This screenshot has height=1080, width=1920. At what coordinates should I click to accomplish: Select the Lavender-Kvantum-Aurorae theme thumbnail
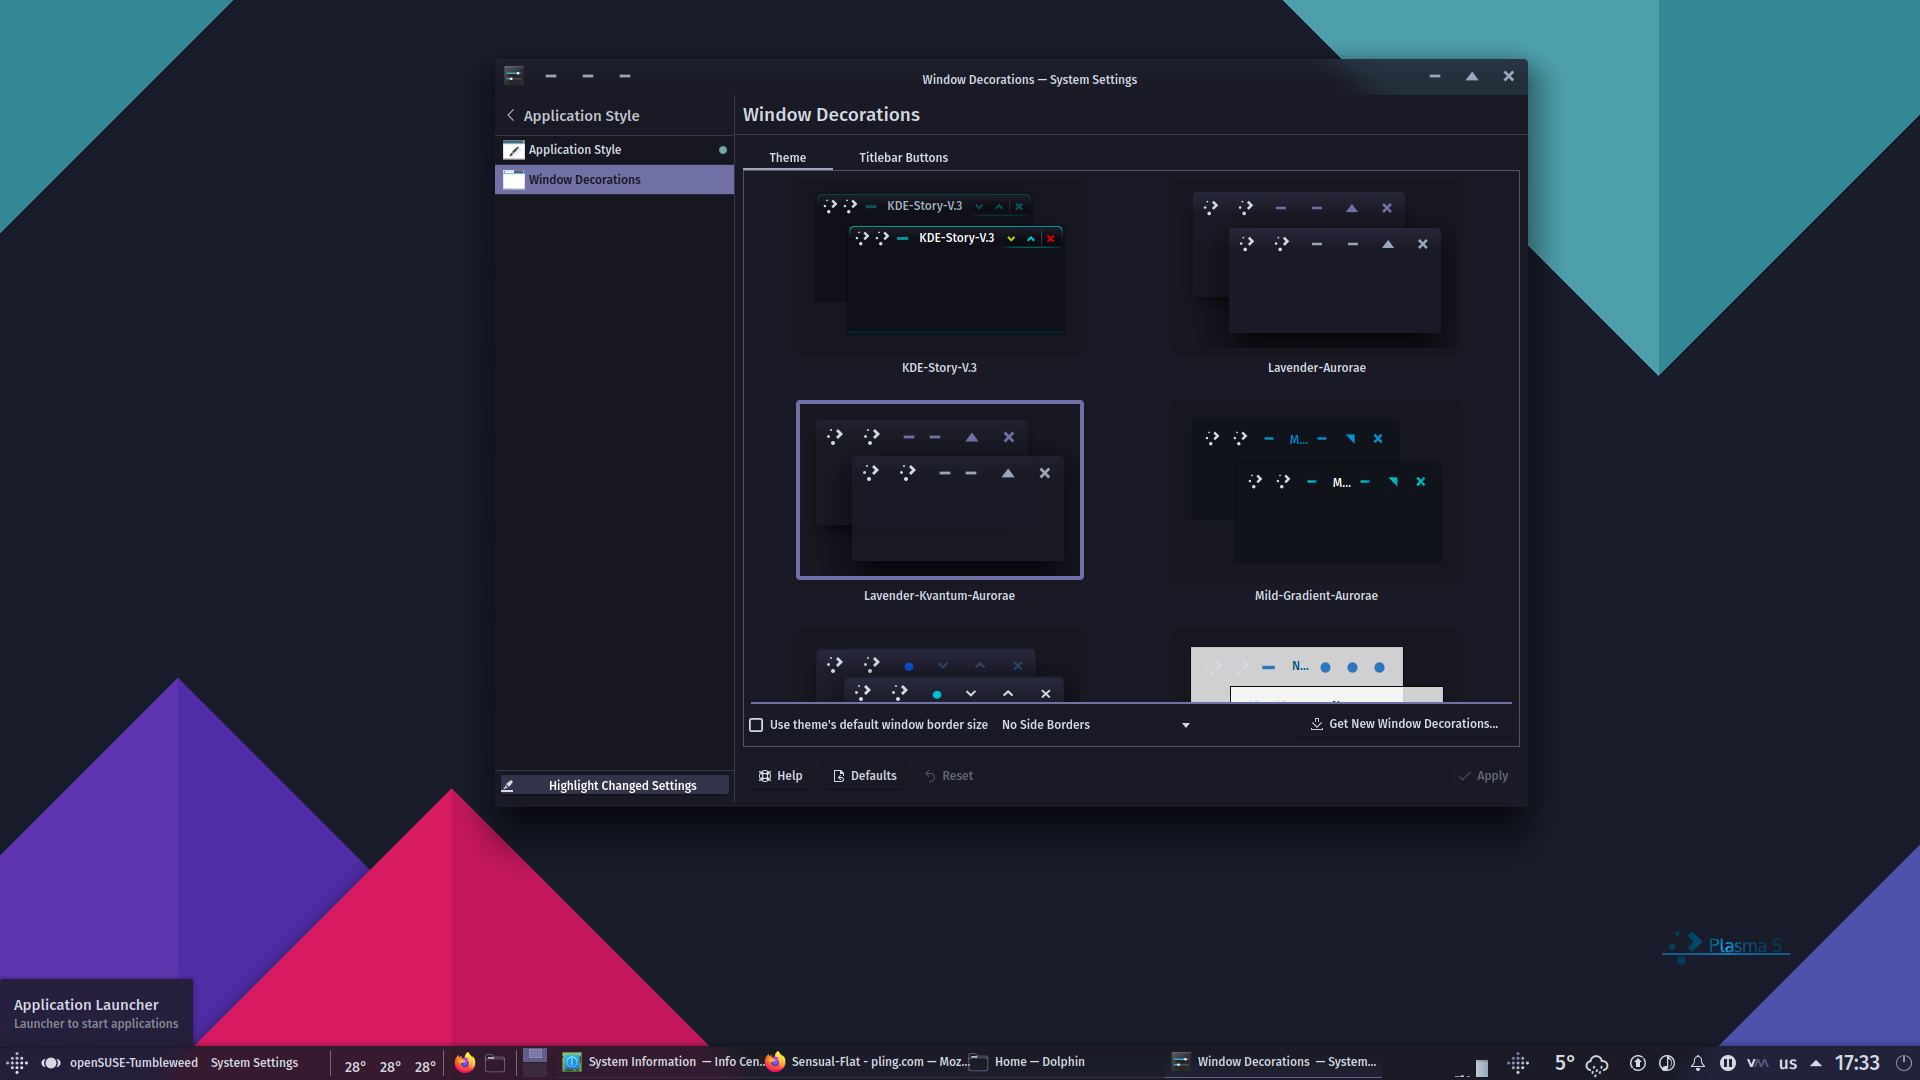(x=939, y=490)
